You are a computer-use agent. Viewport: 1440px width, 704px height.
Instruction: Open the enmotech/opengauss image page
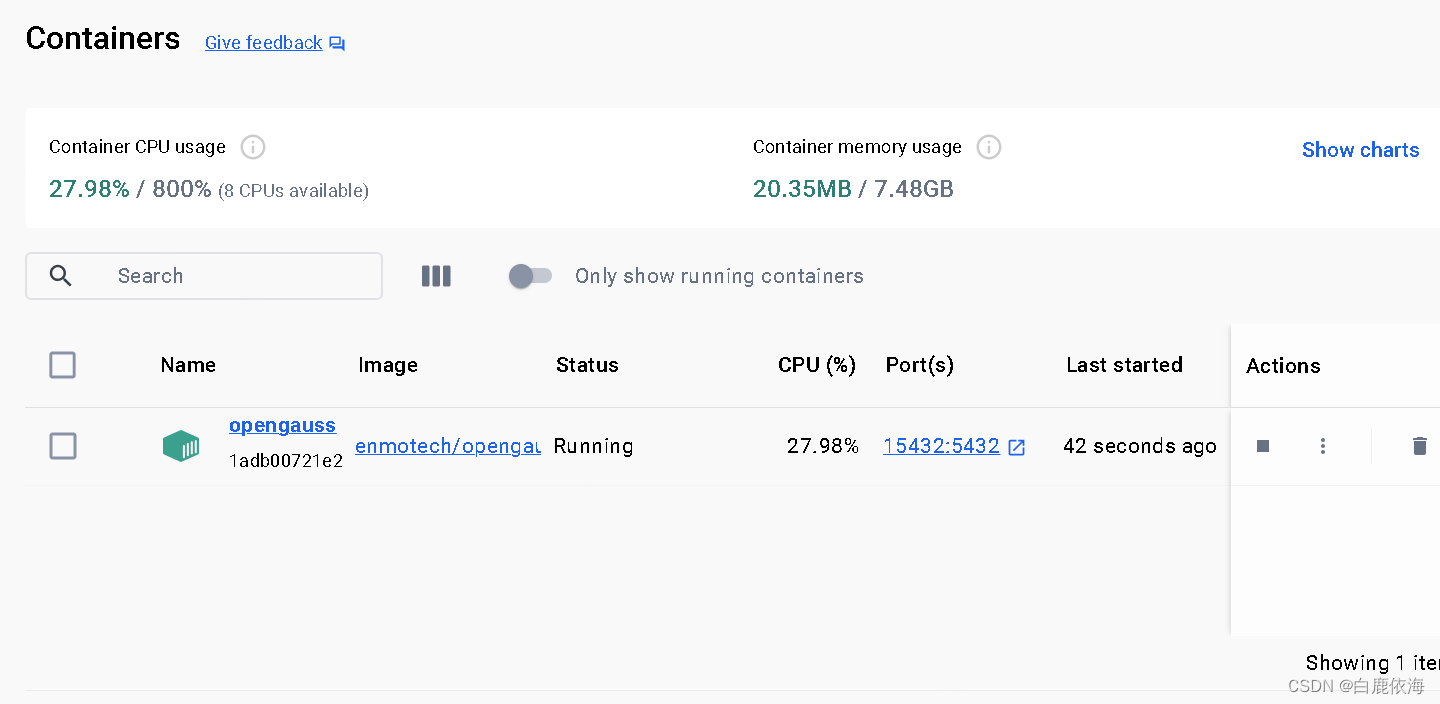[447, 446]
